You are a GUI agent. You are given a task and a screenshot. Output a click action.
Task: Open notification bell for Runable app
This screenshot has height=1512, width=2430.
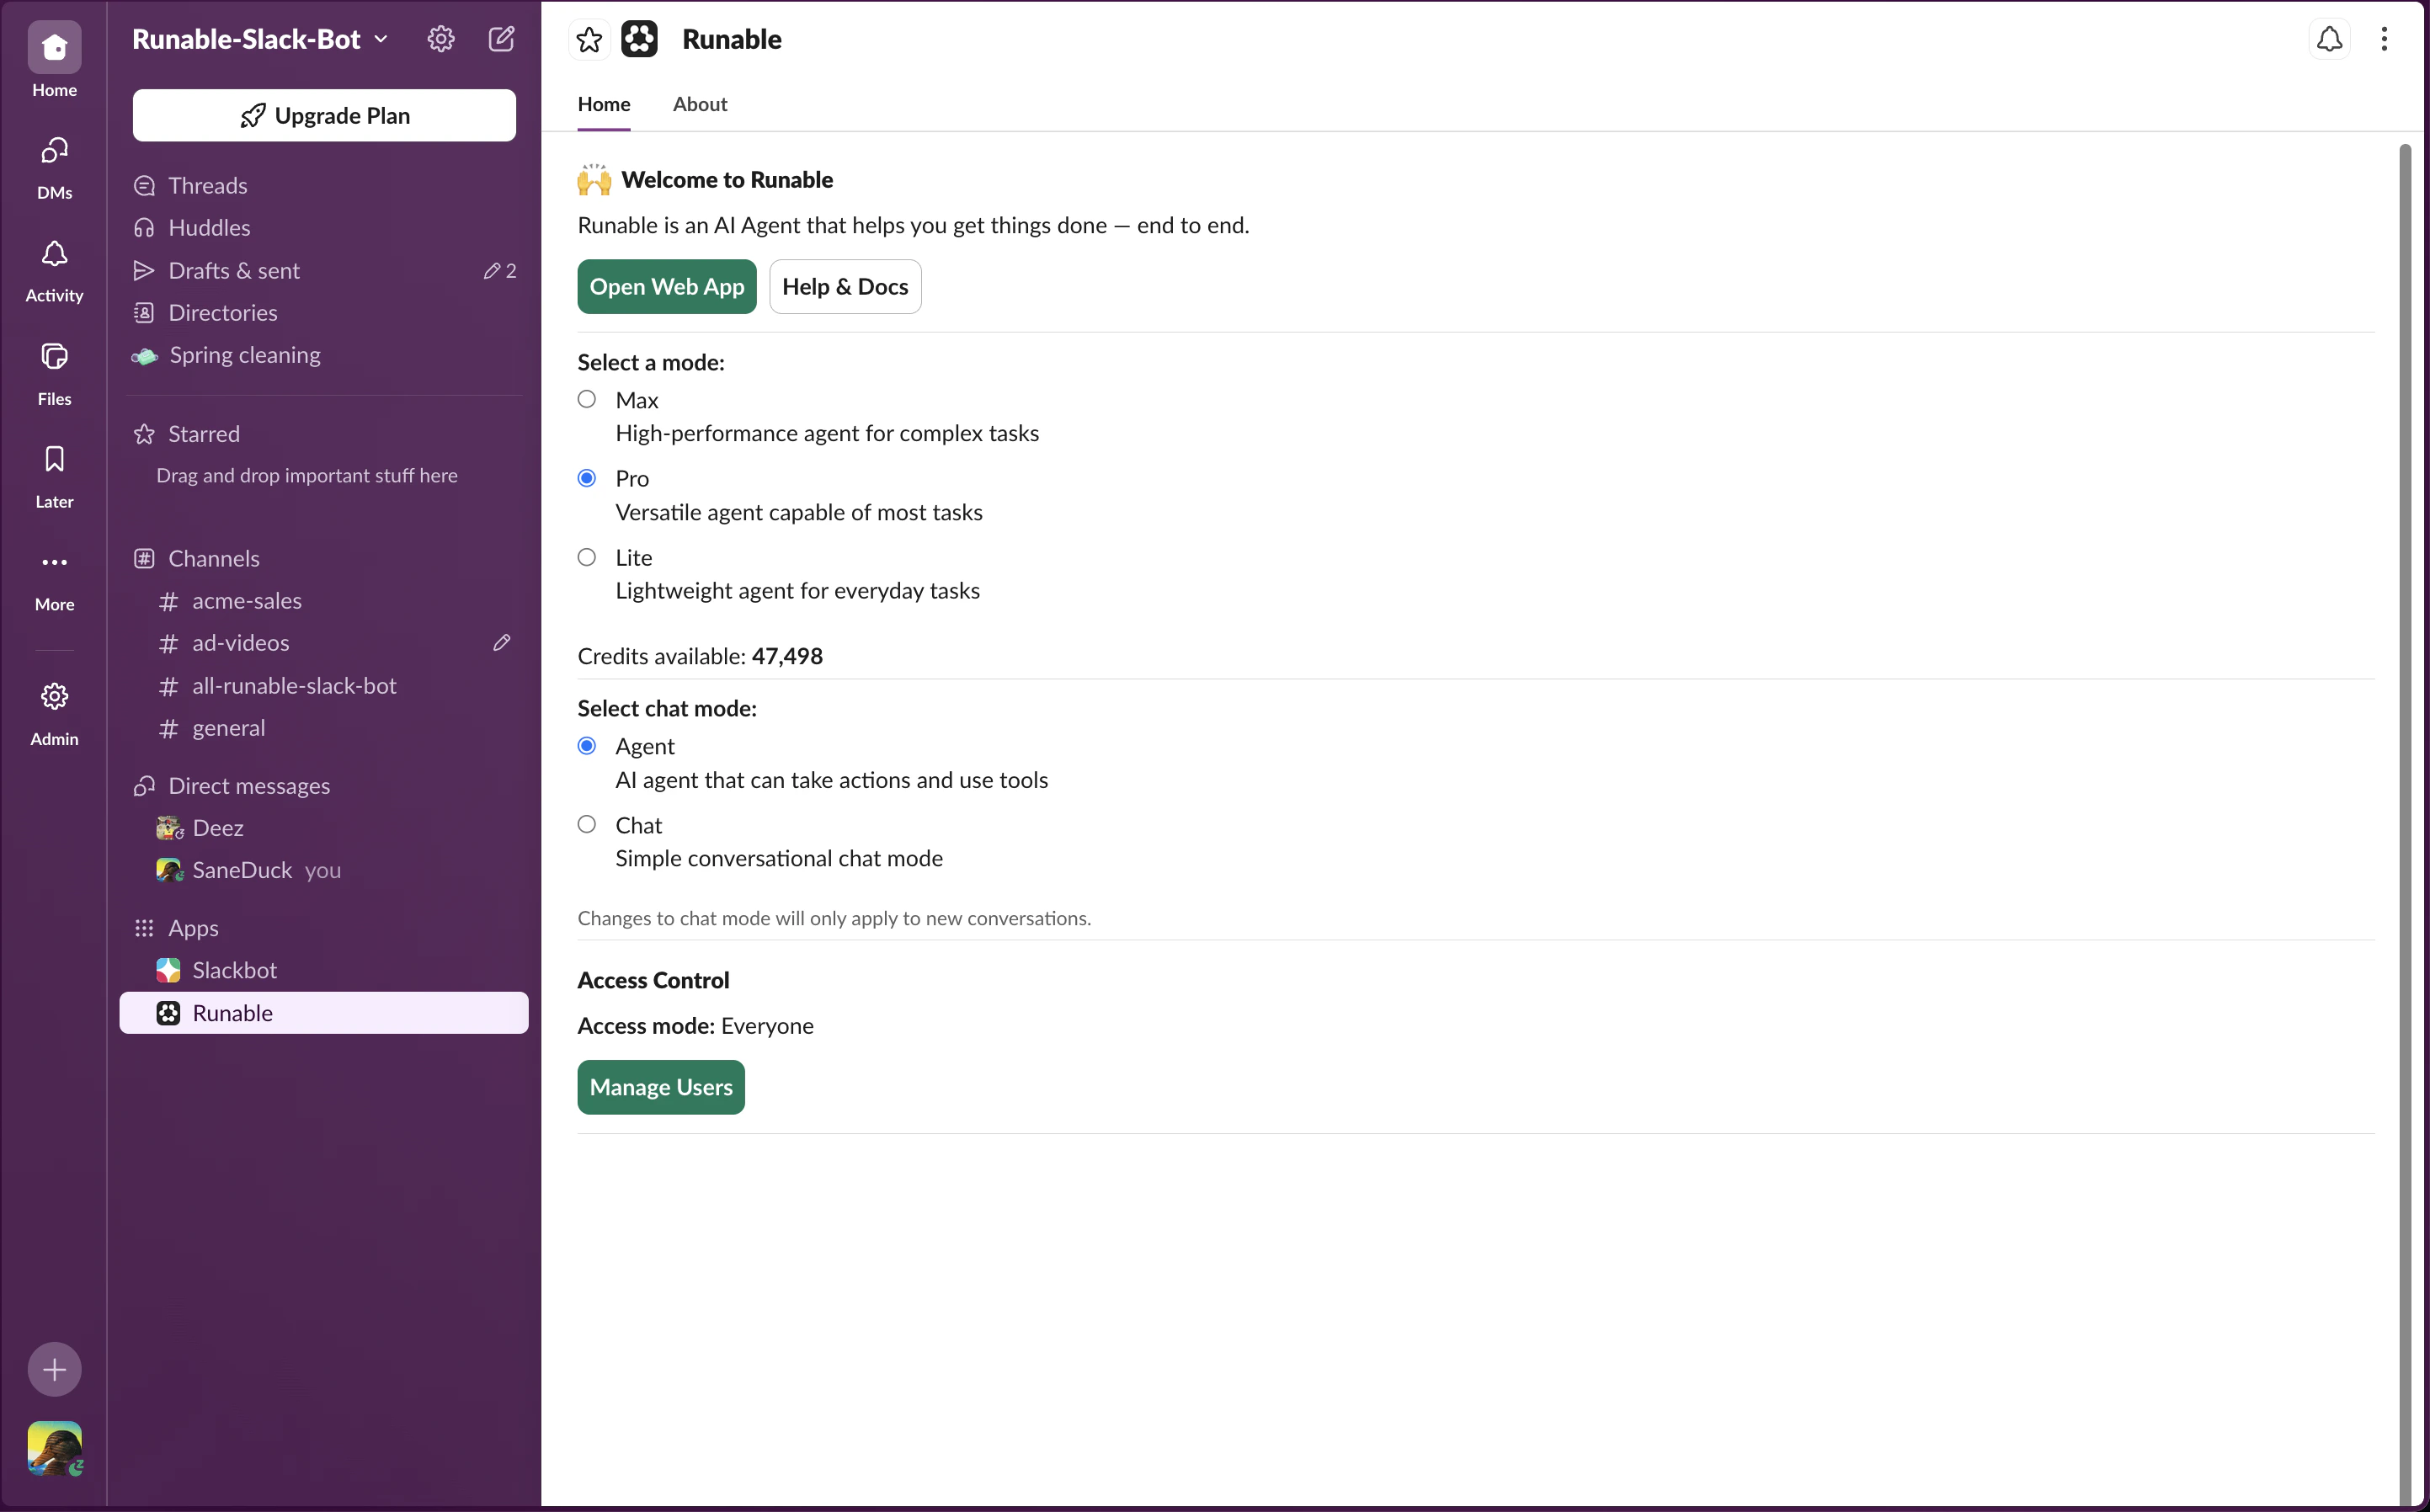point(2329,39)
